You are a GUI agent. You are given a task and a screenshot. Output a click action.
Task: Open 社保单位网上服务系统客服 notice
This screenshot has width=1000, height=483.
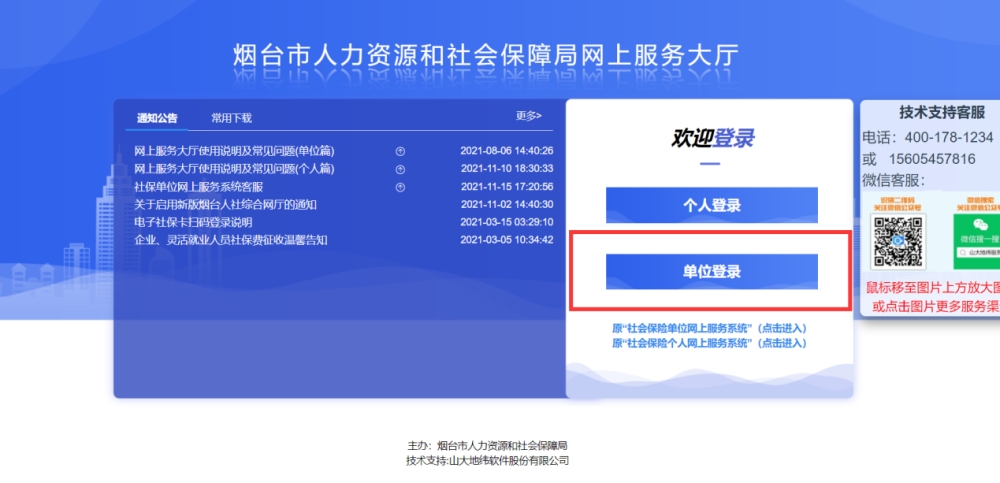click(198, 187)
